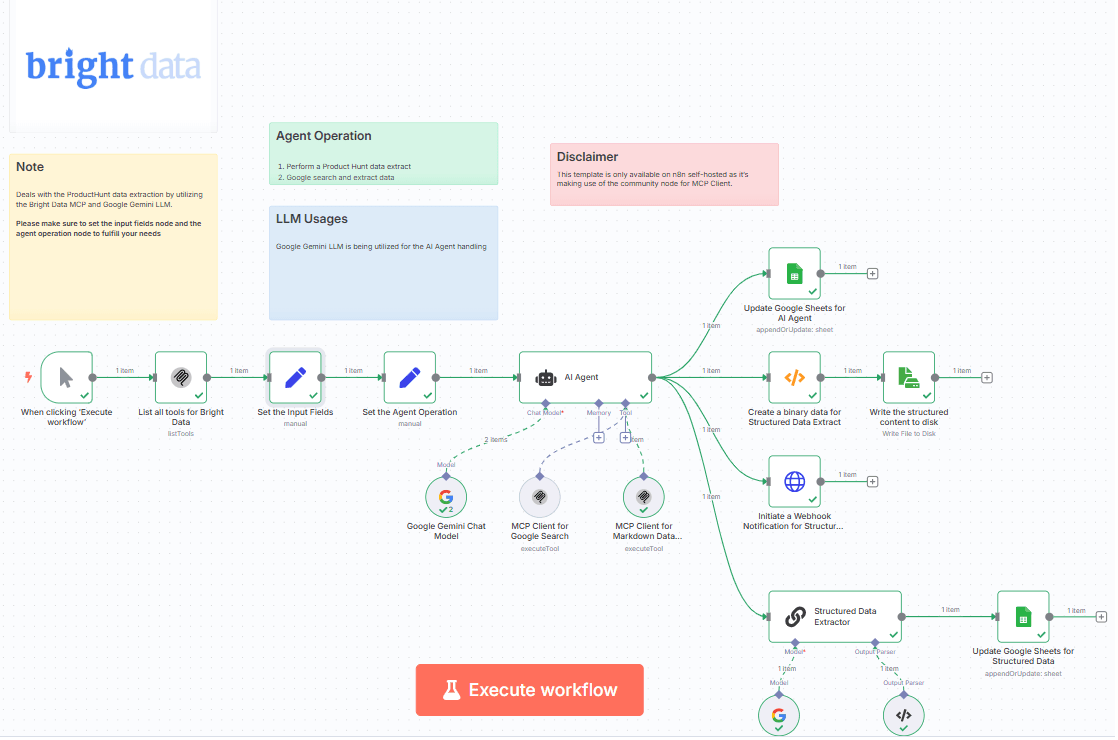Add node after Update Google Sheets for AI Agent
1118x740 pixels.
(872, 274)
